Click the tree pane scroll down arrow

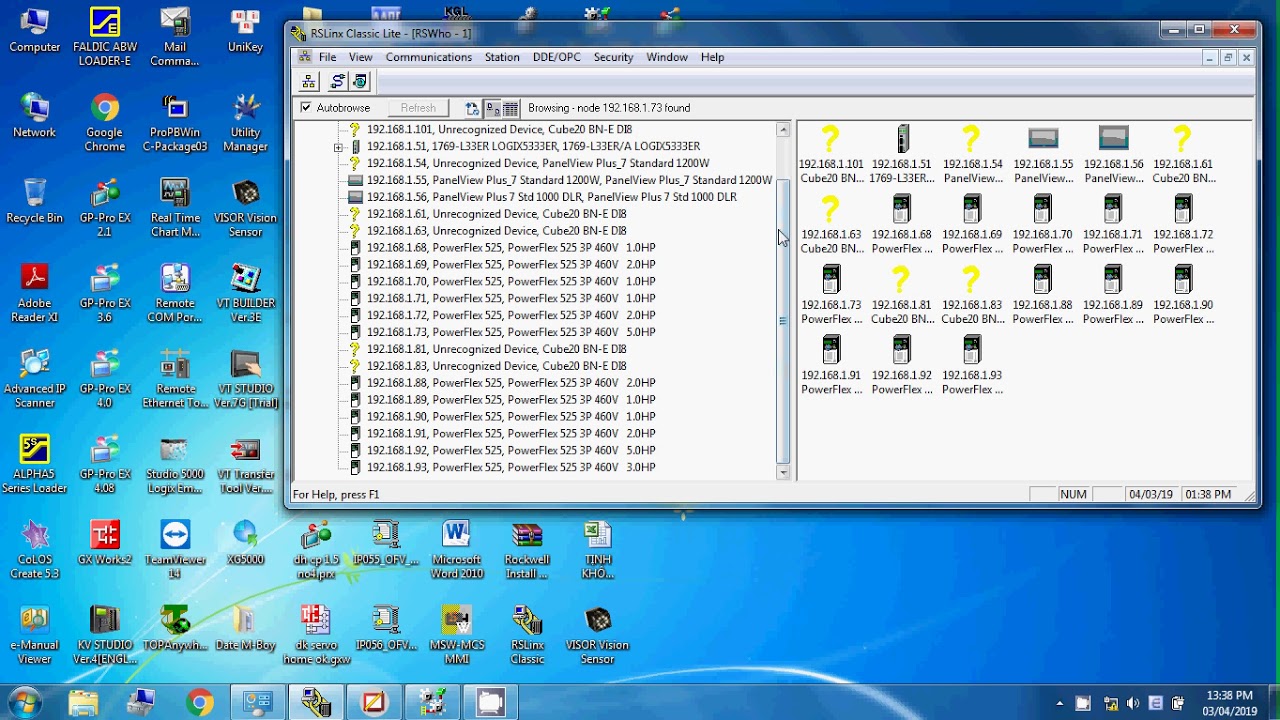pyautogui.click(x=783, y=472)
